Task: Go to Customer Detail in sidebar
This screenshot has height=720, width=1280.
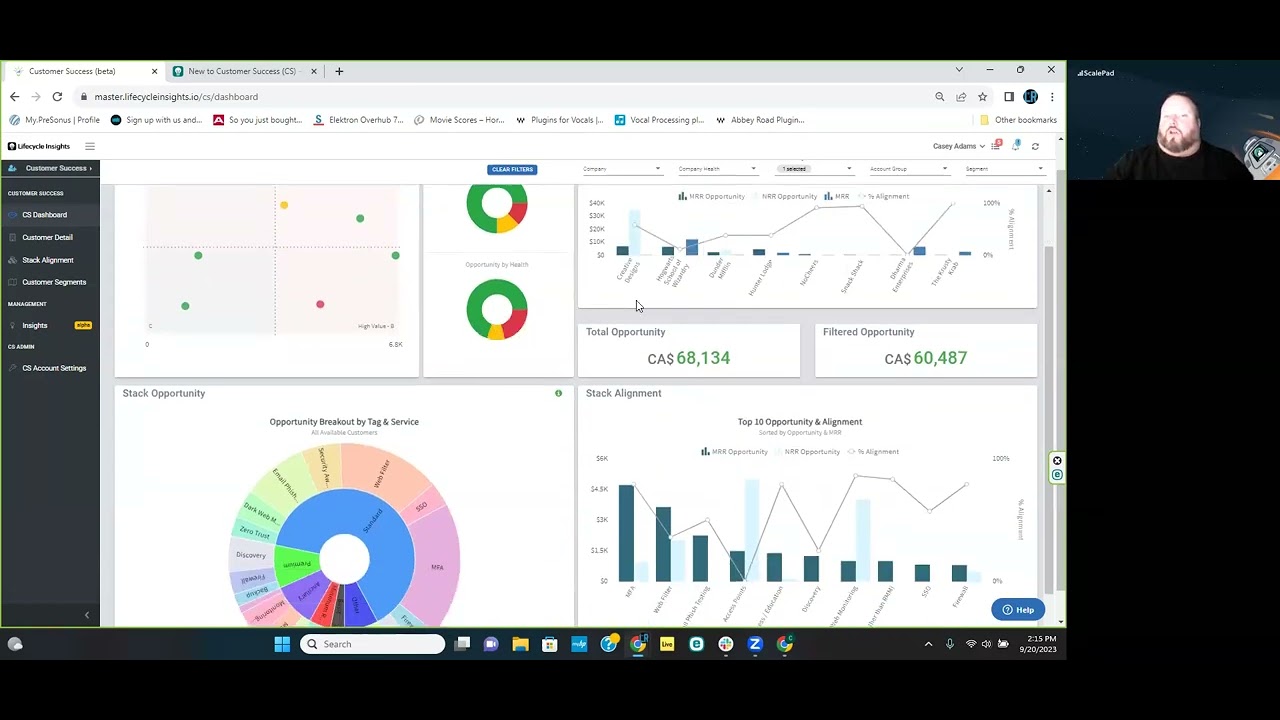Action: [47, 237]
